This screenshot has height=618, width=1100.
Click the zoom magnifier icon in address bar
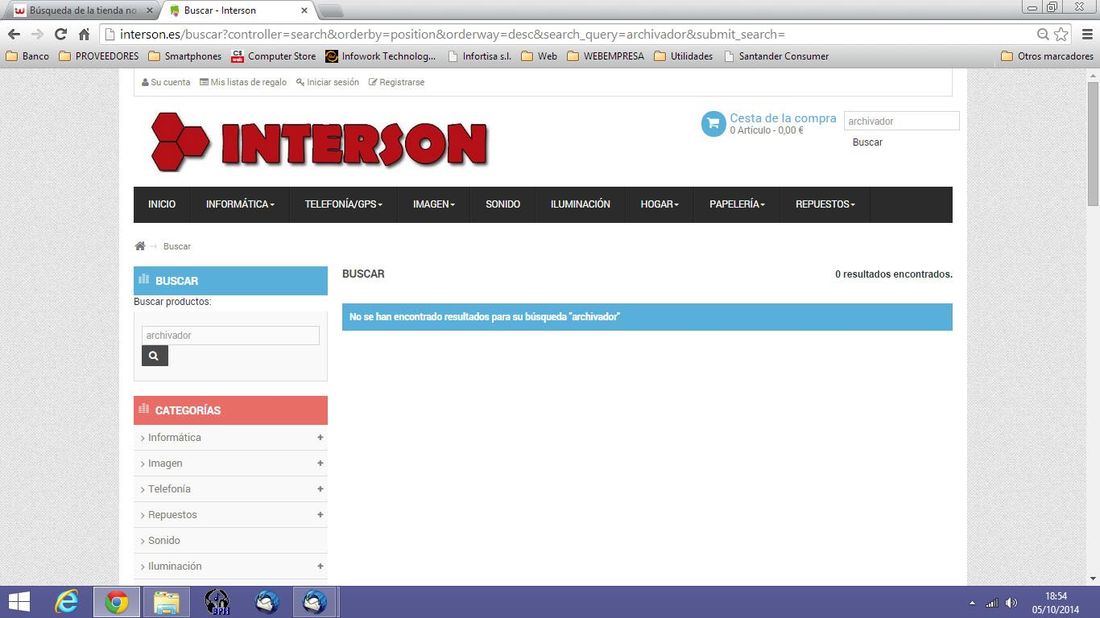pyautogui.click(x=1042, y=34)
